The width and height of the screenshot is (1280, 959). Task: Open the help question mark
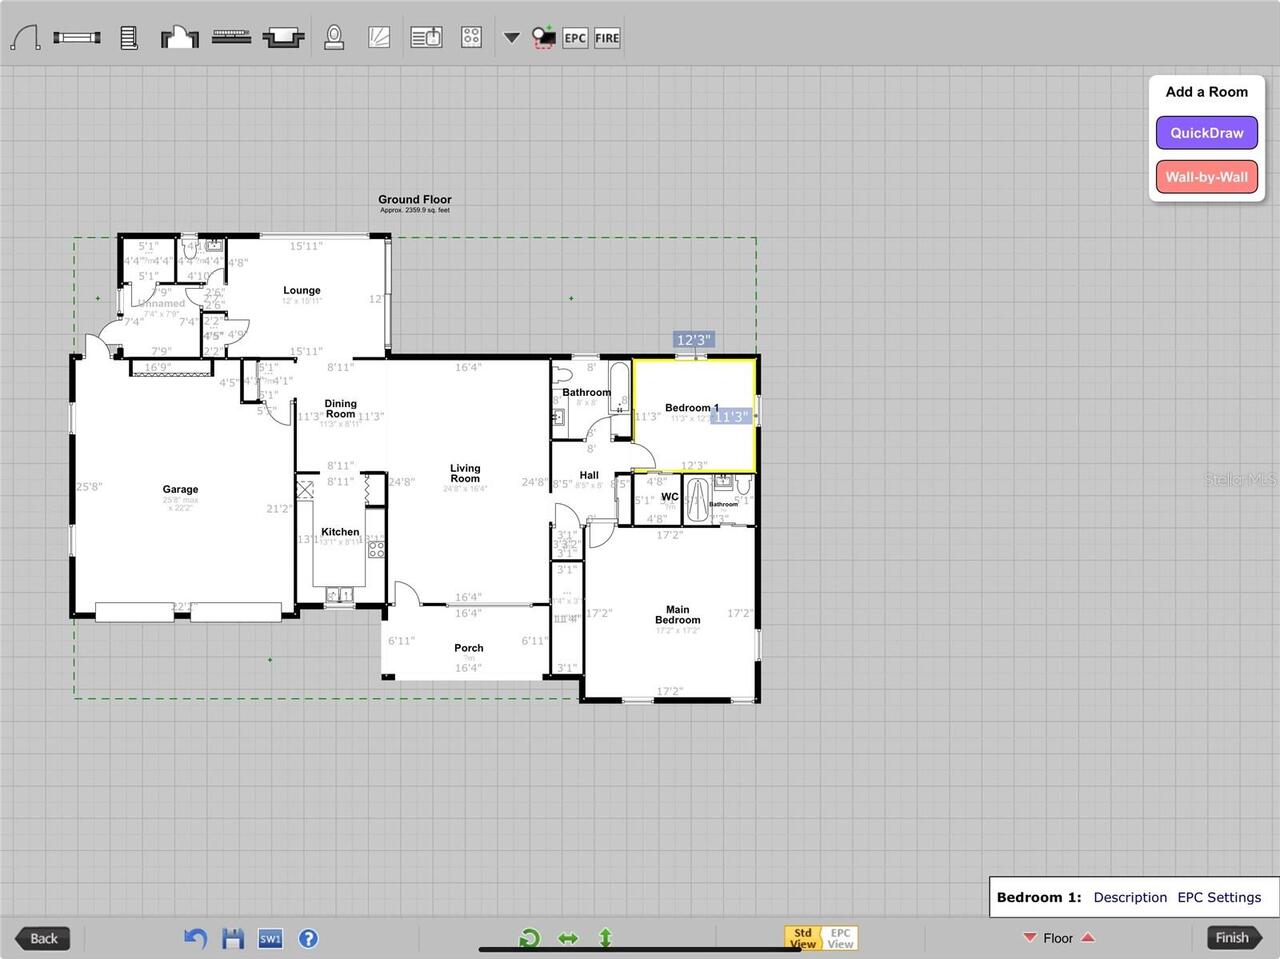[x=309, y=938]
